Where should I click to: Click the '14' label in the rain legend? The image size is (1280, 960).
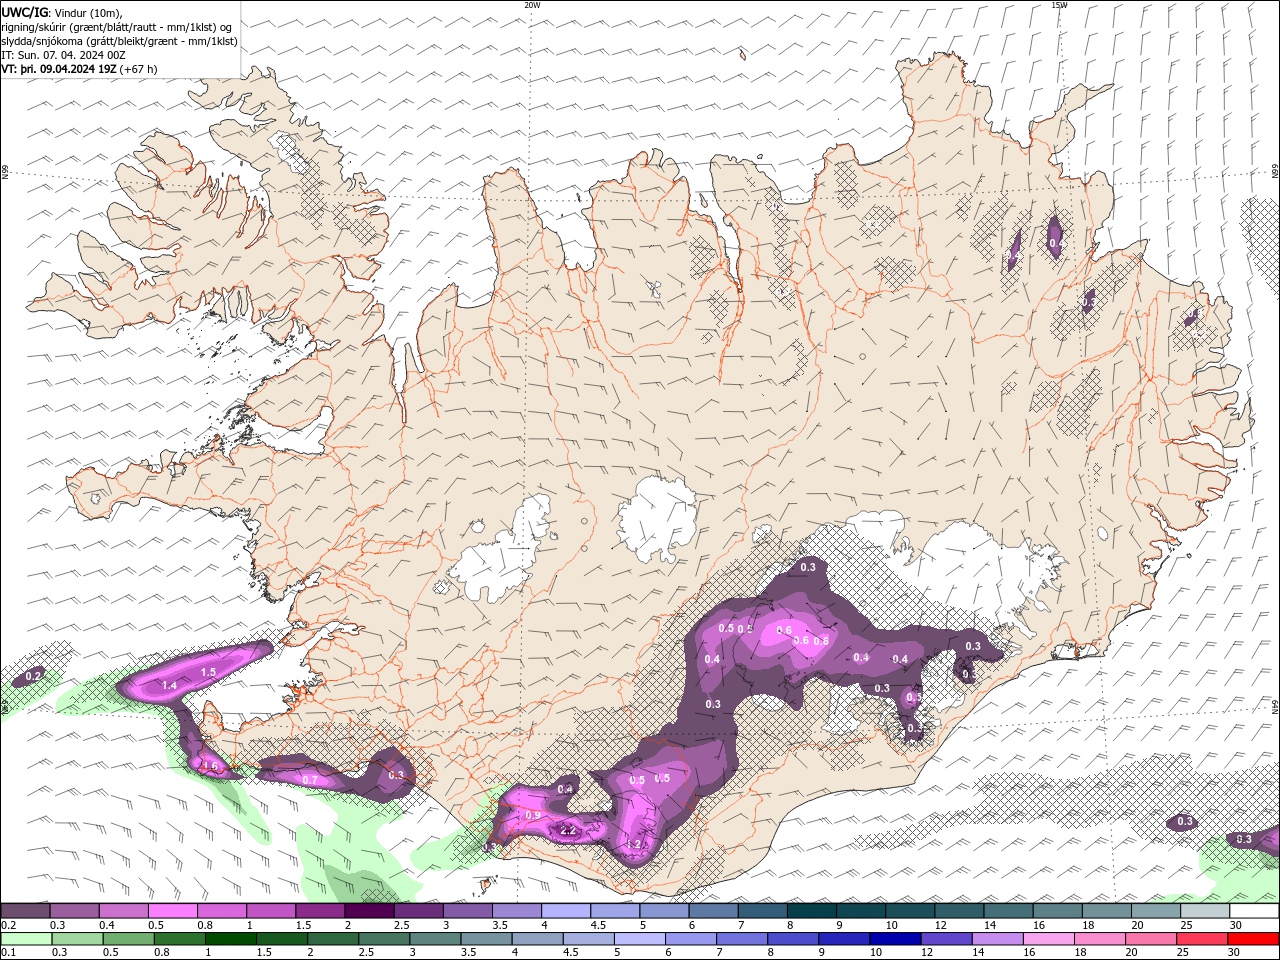(978, 953)
